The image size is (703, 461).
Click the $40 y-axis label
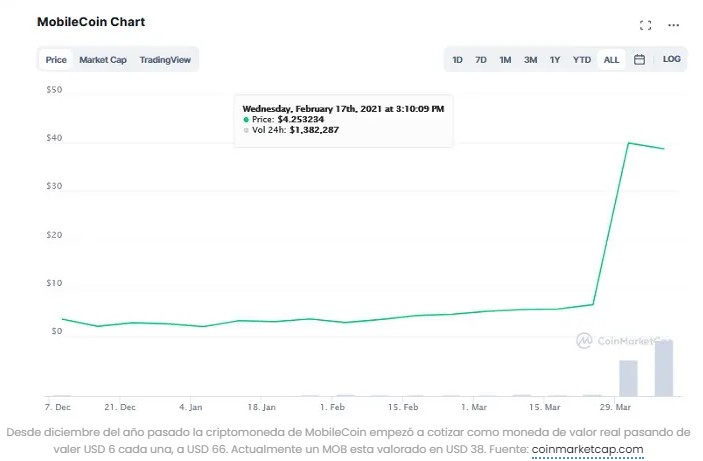click(54, 138)
